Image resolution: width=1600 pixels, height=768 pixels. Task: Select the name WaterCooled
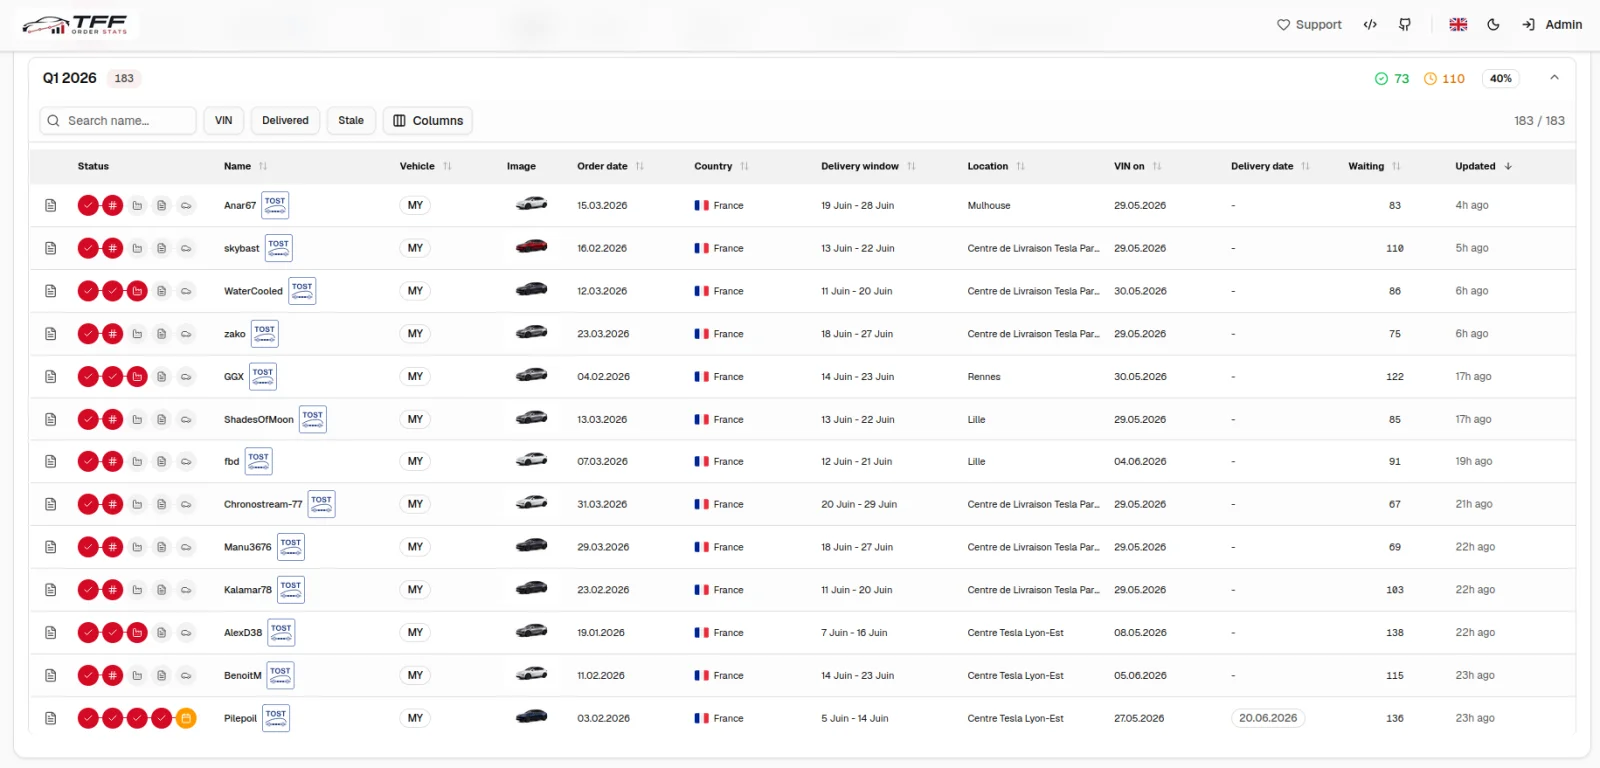(x=253, y=291)
